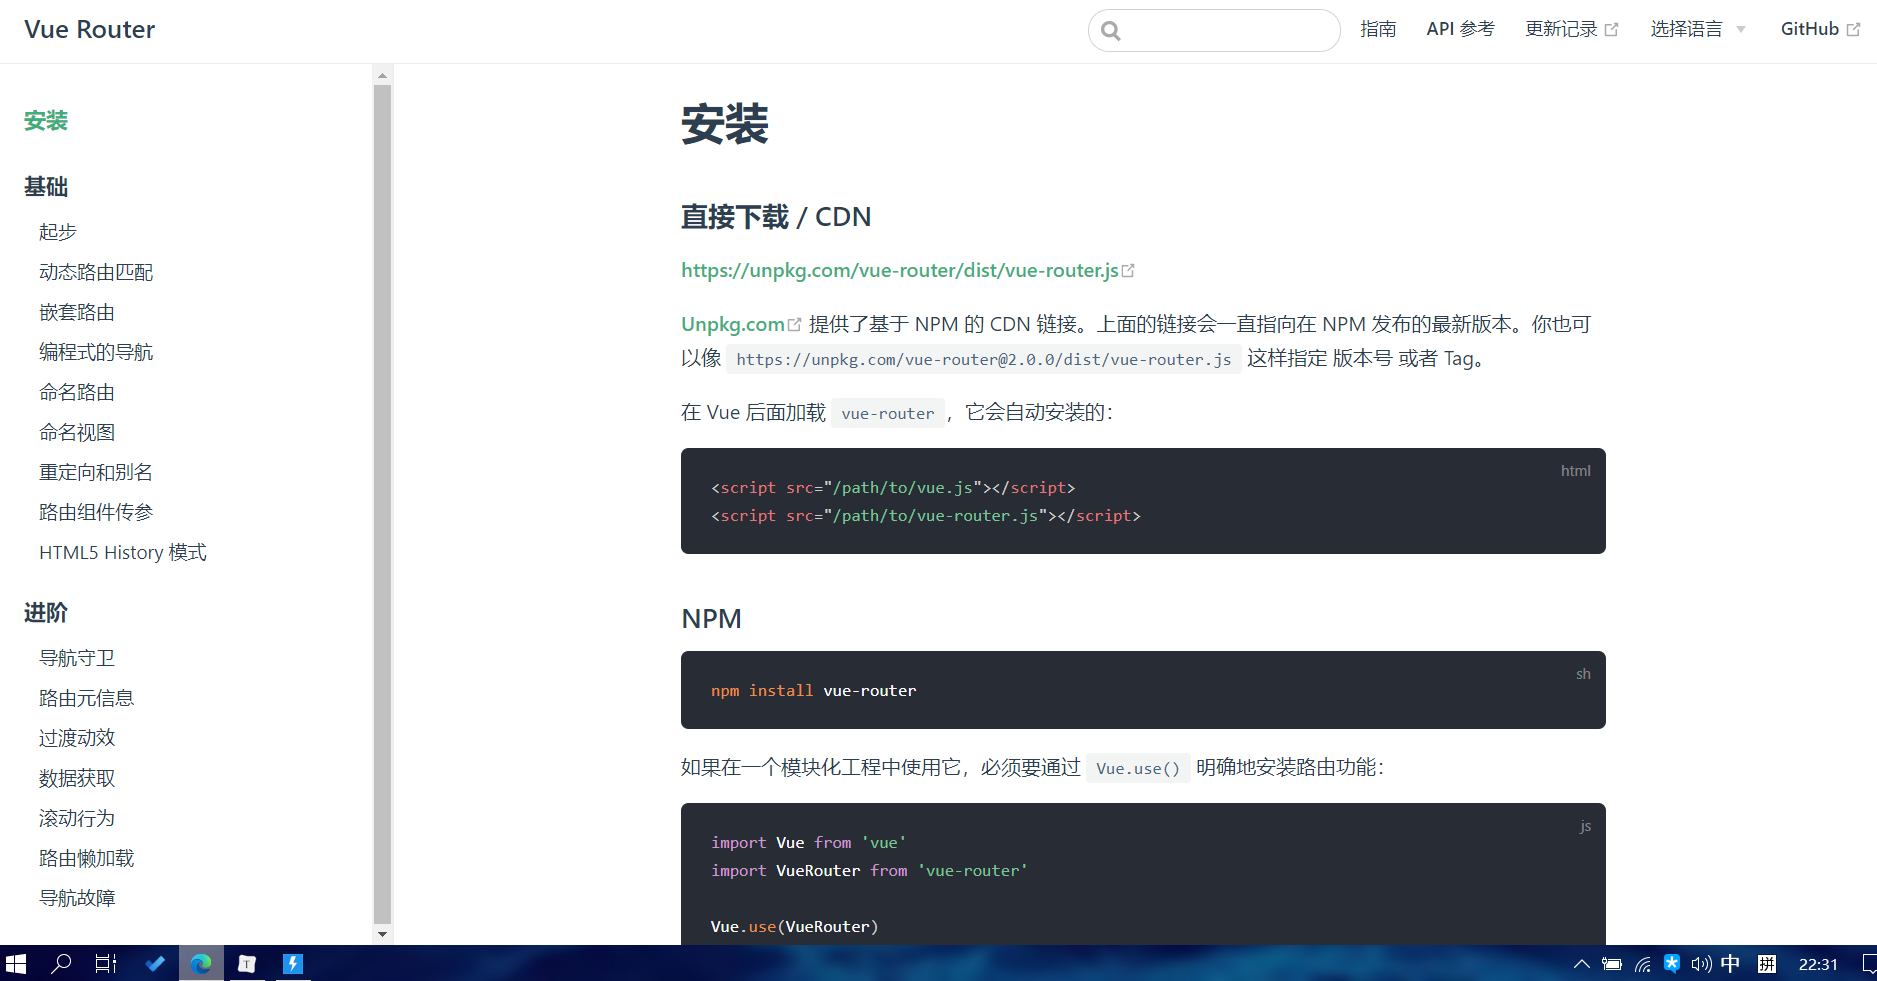
Task: Click the 直接下载 / CDN heading
Action: click(776, 217)
